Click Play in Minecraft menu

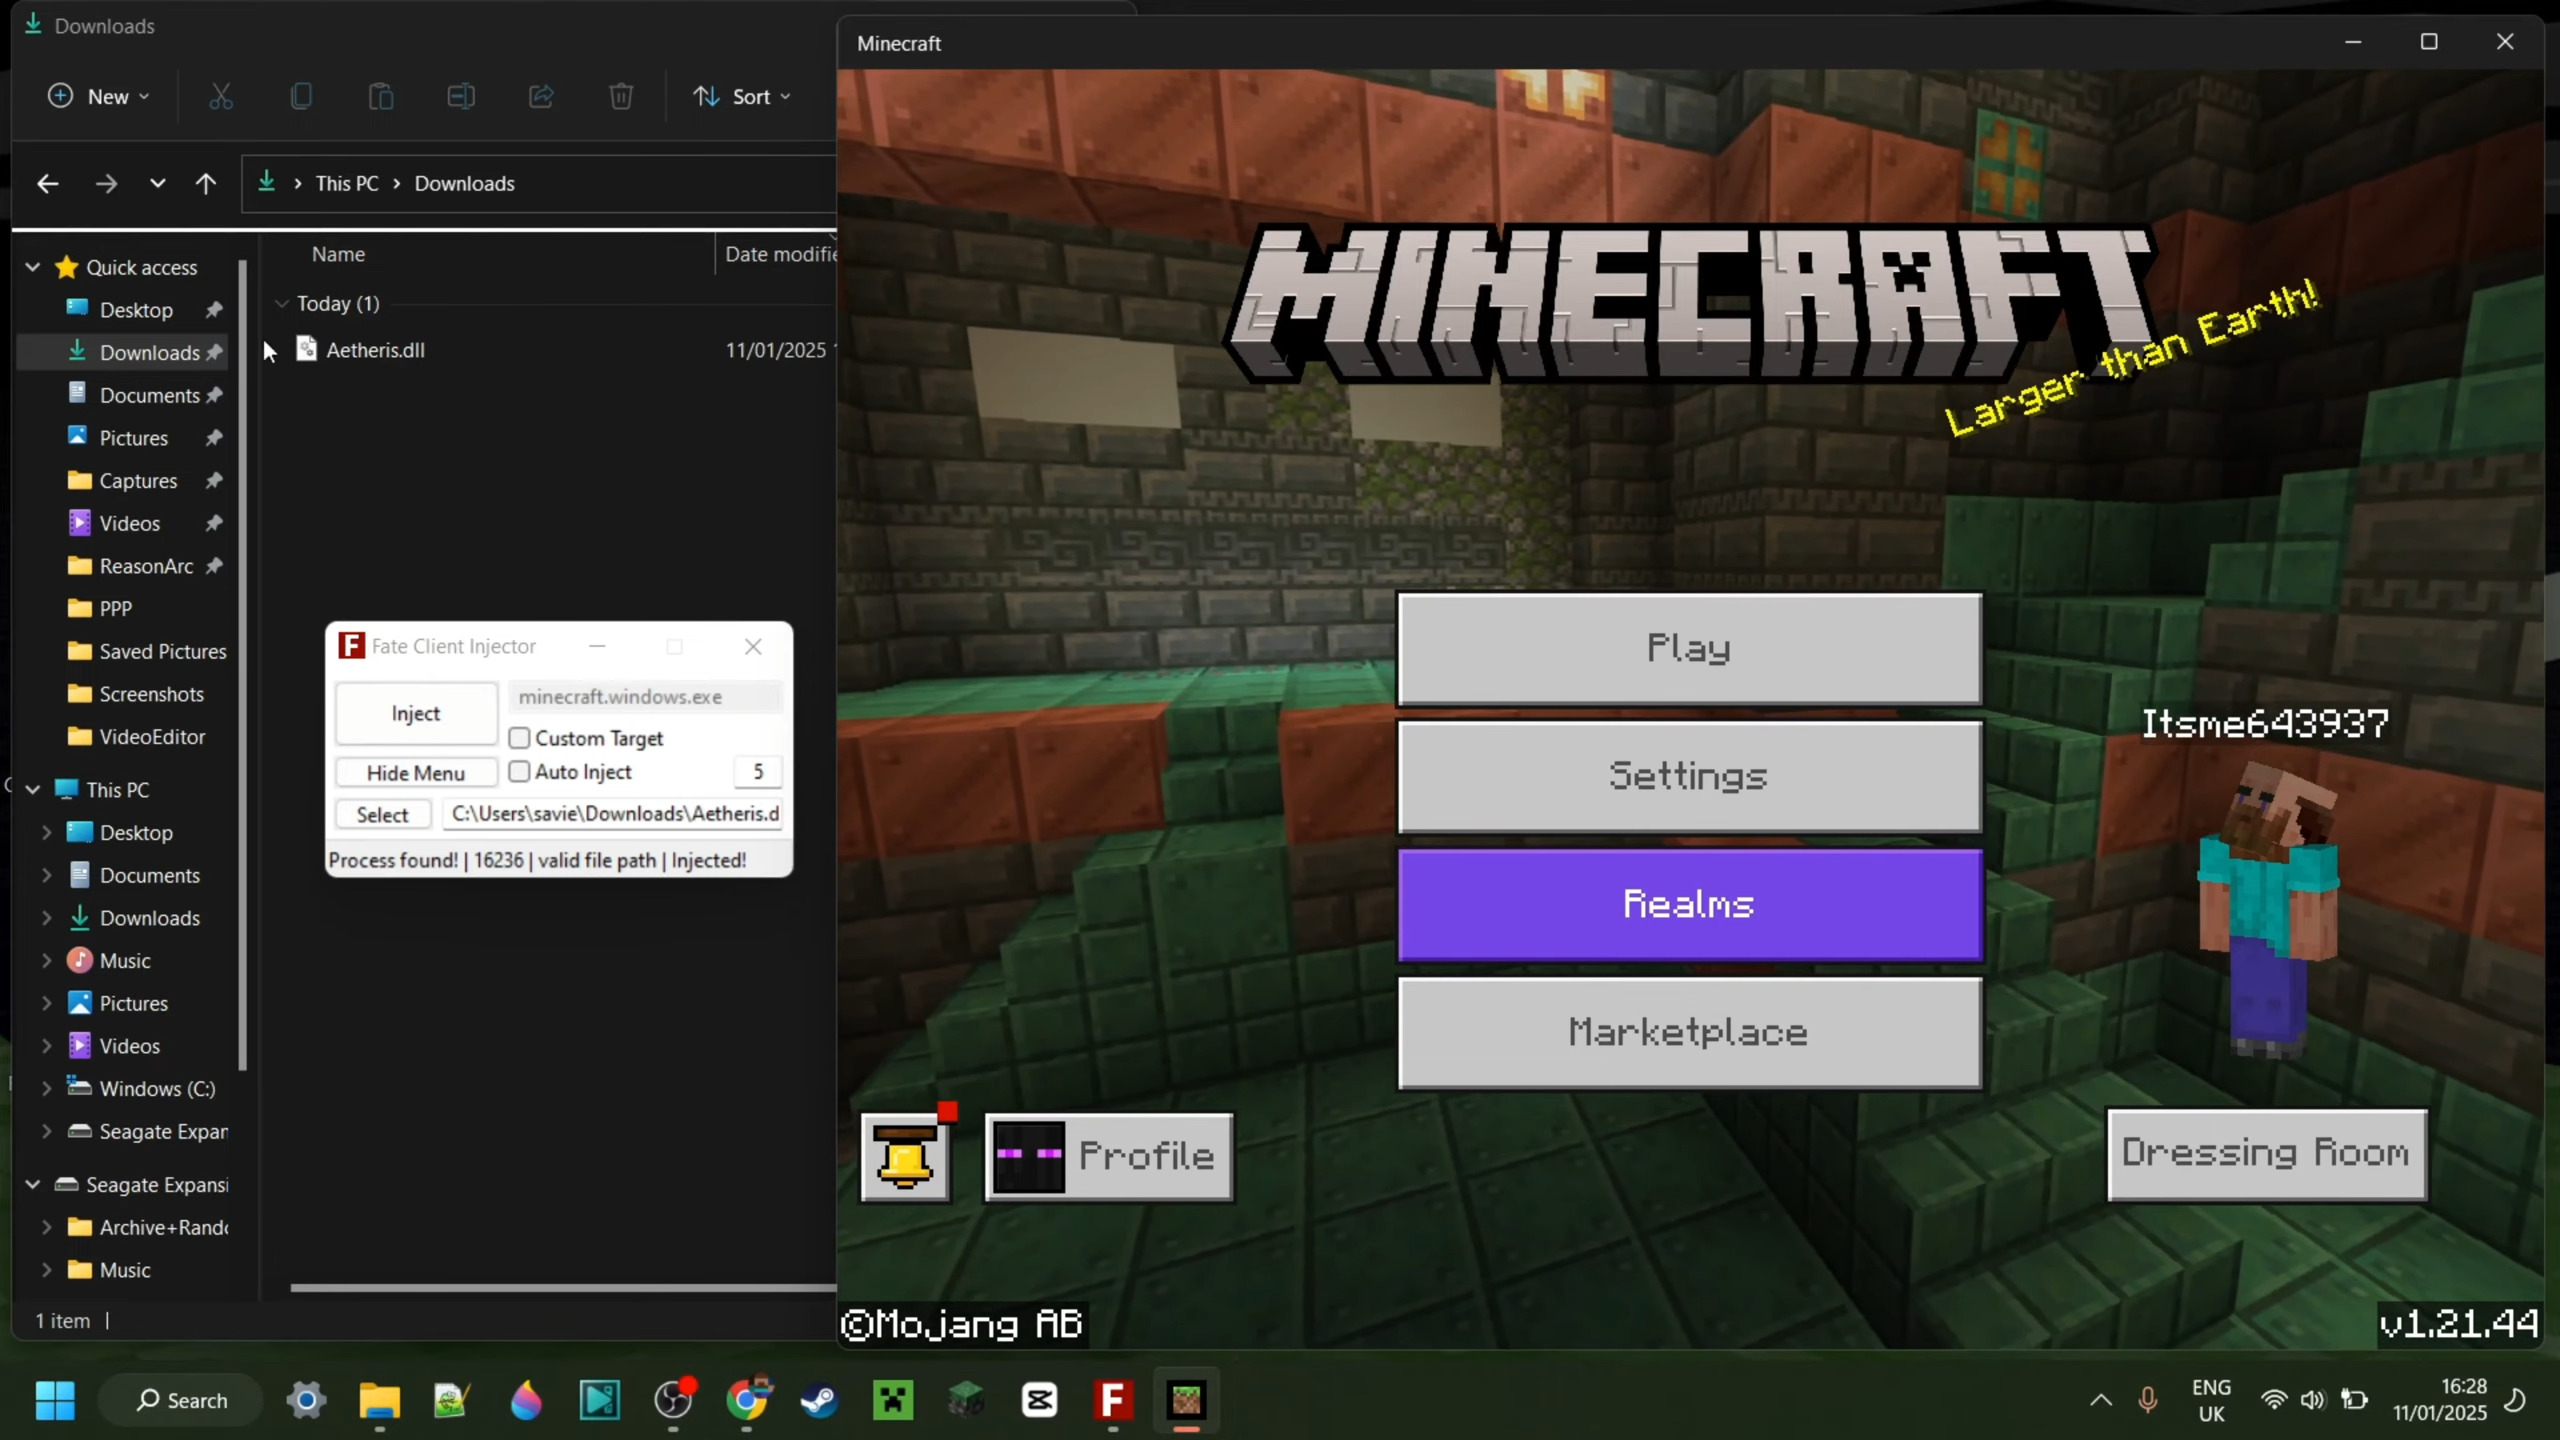[1689, 648]
